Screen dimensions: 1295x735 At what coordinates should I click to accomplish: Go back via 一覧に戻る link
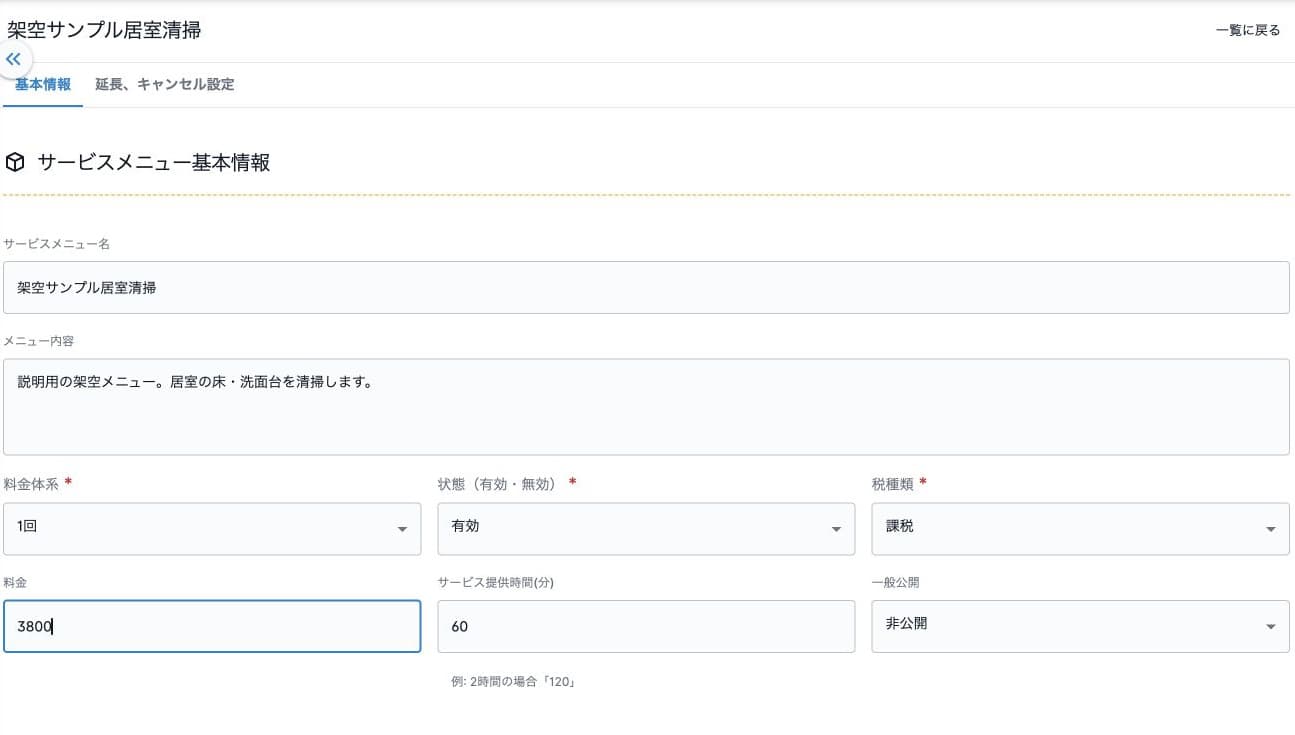(x=1248, y=30)
